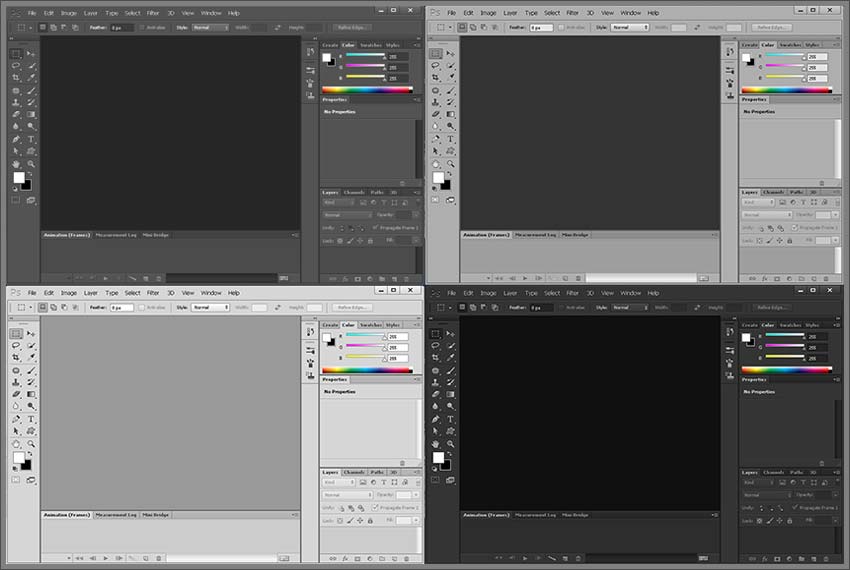Viewport: 850px width, 570px height.
Task: Click foreground color swatch in light-gray toolbox
Action: (18, 457)
